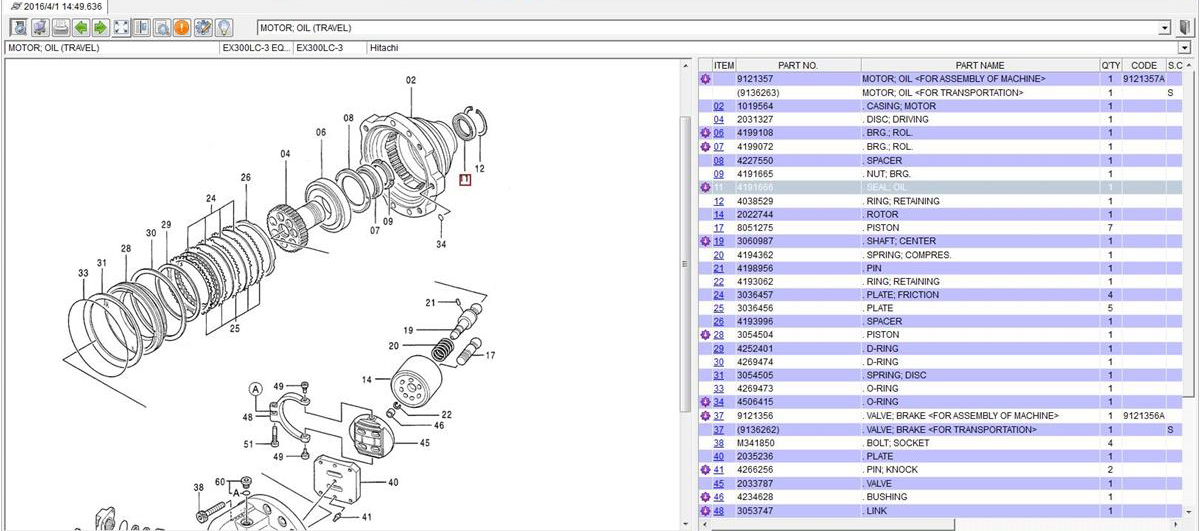This screenshot has height=531, width=1200.
Task: Click the red-boxed callout 11 in diagram
Action: click(x=464, y=180)
